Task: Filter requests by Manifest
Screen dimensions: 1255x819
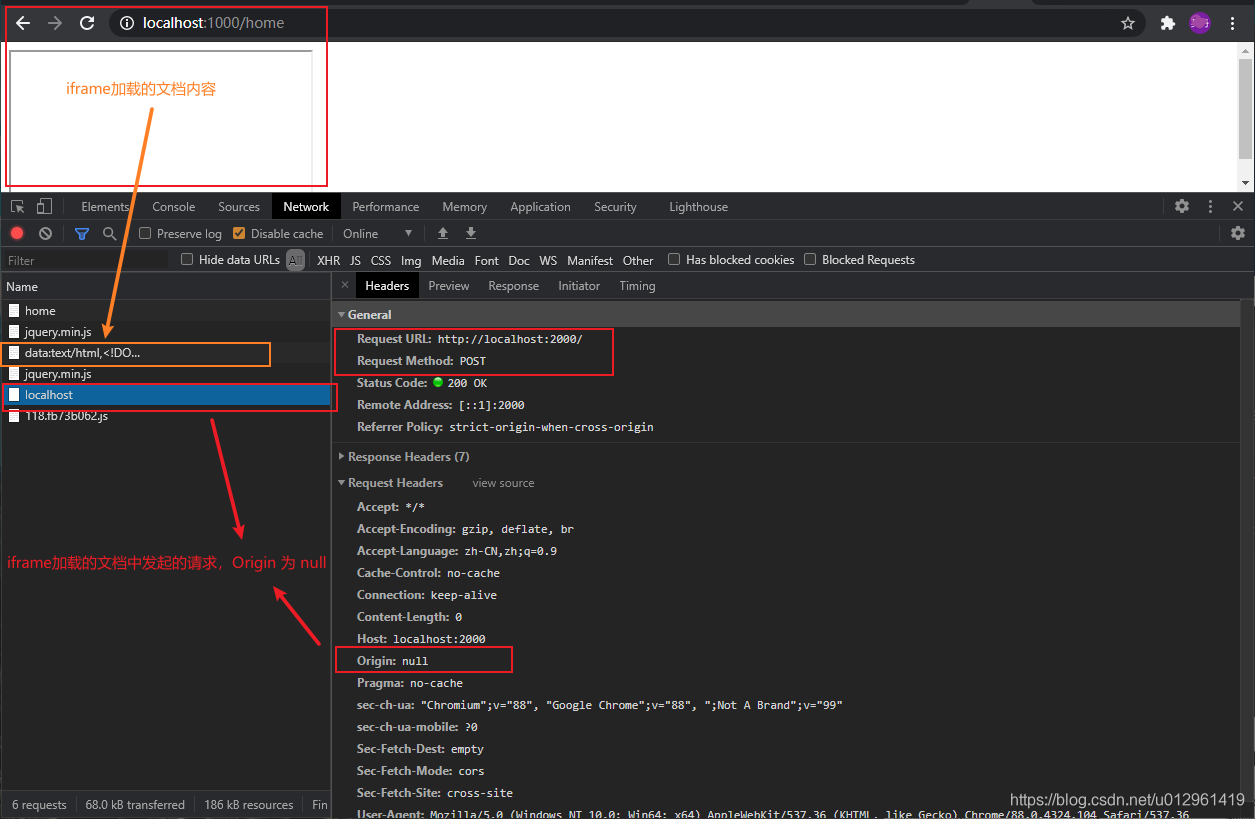Action: [590, 260]
